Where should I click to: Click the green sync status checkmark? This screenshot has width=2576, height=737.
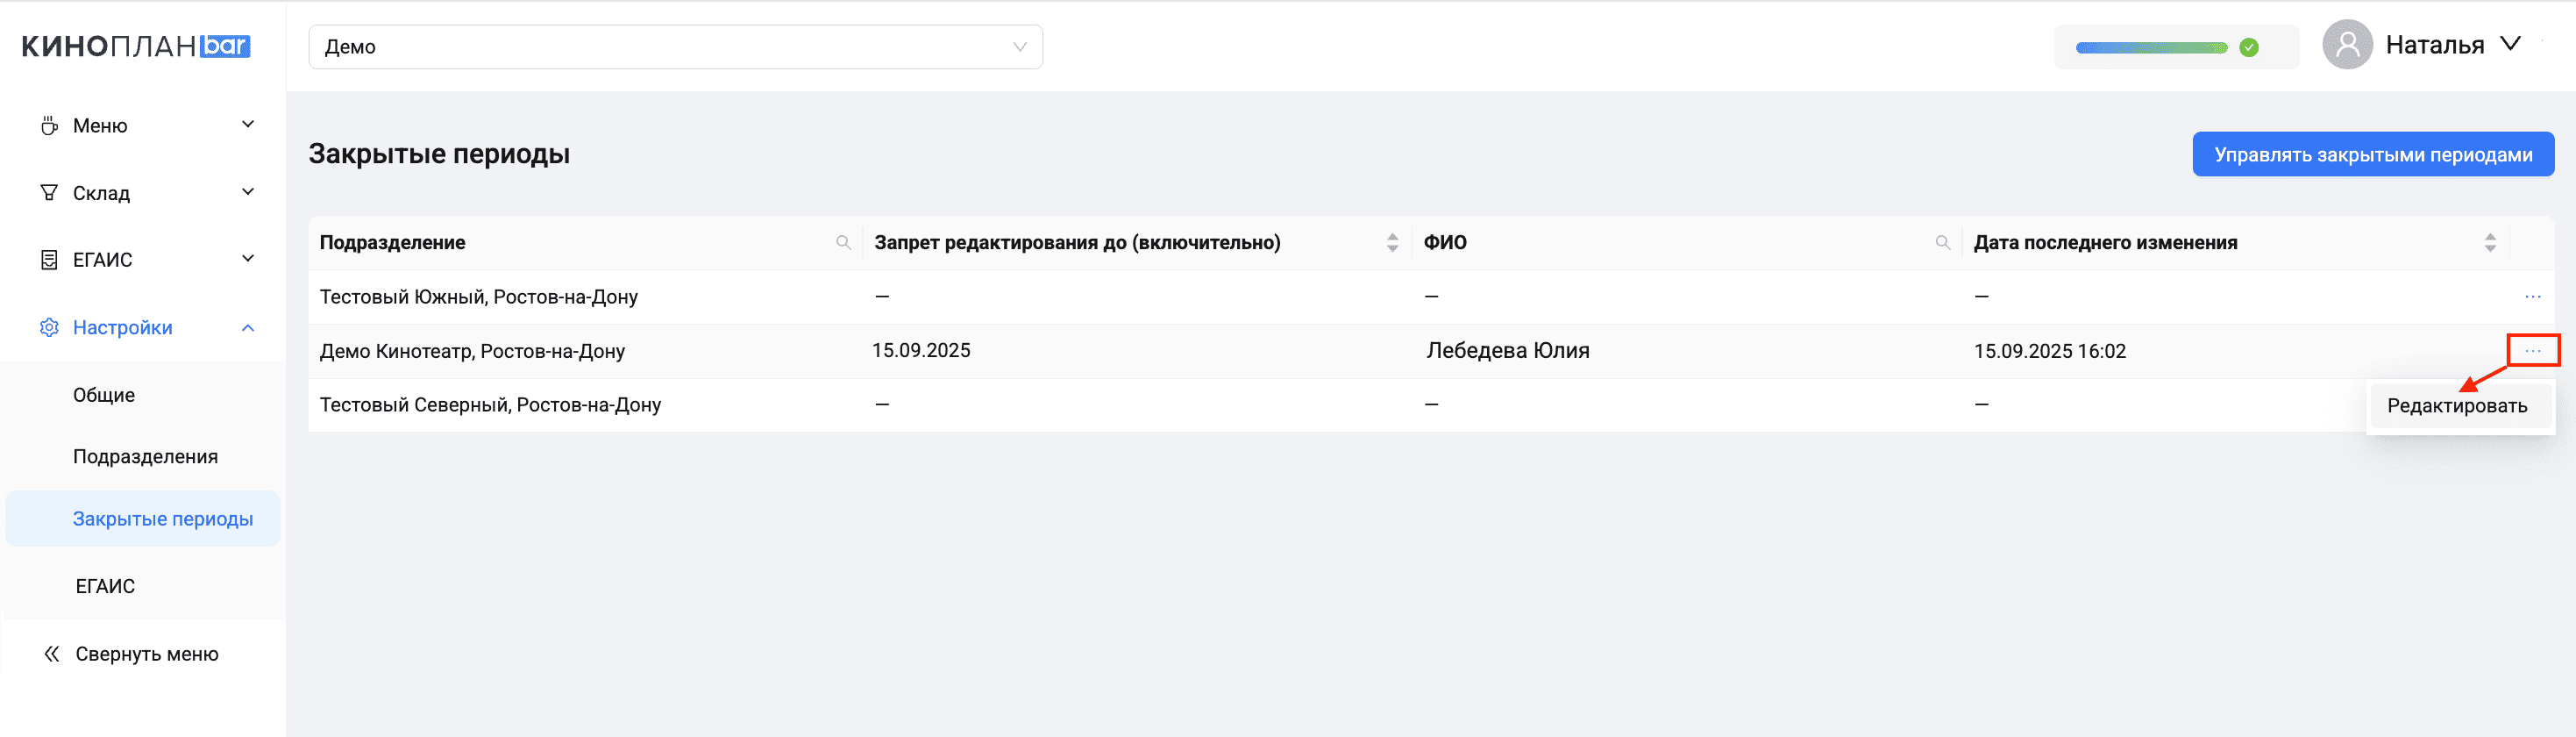coord(2249,48)
